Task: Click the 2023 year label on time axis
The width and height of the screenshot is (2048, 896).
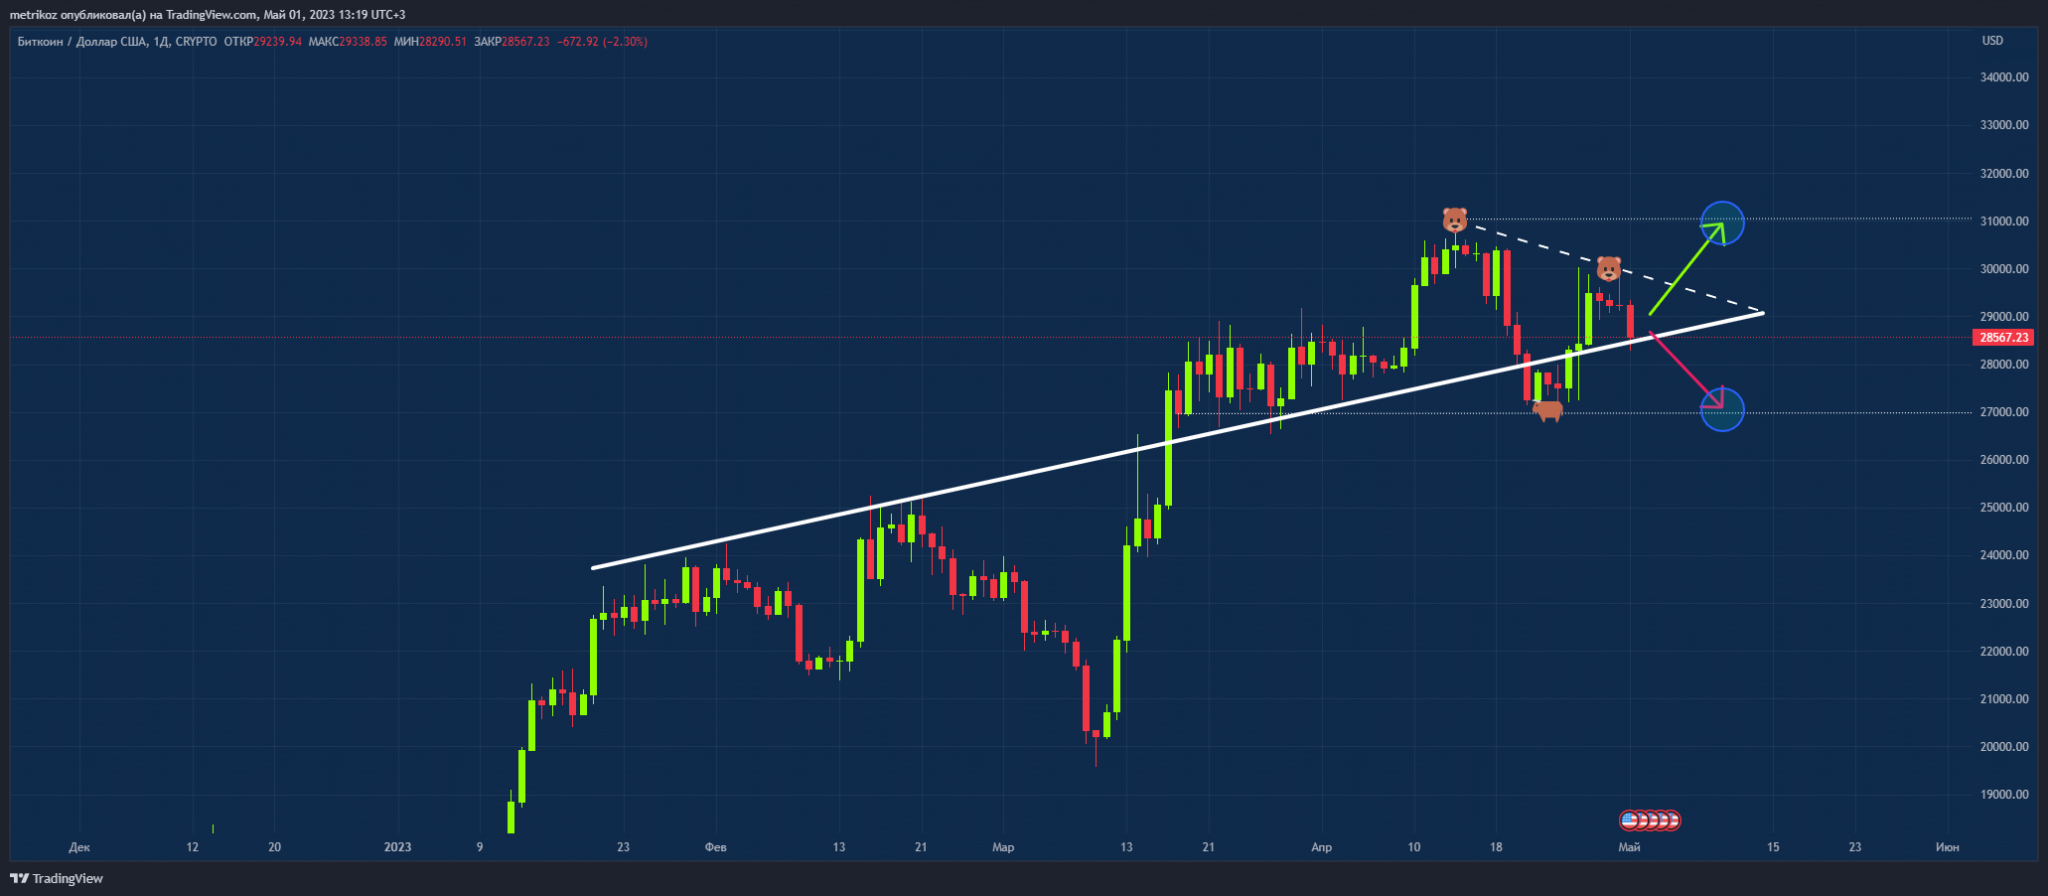Action: coord(398,847)
